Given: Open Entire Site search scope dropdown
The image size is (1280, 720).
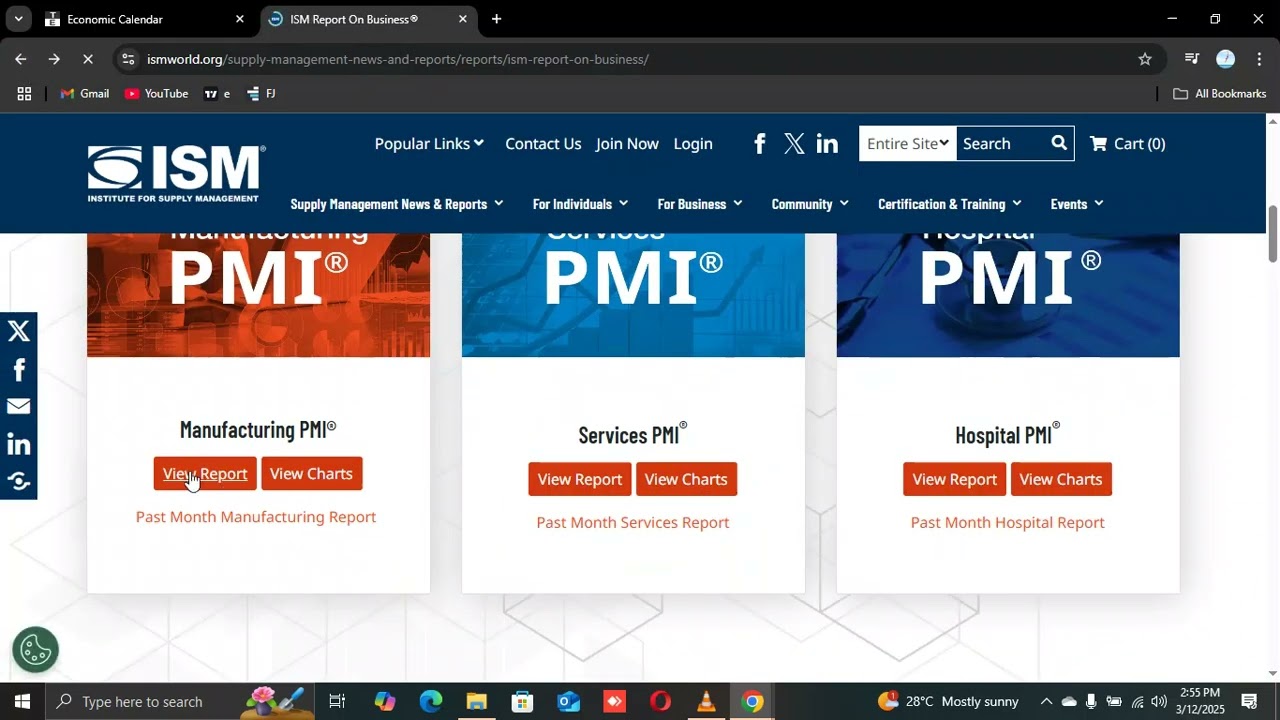Looking at the screenshot, I should coord(907,143).
